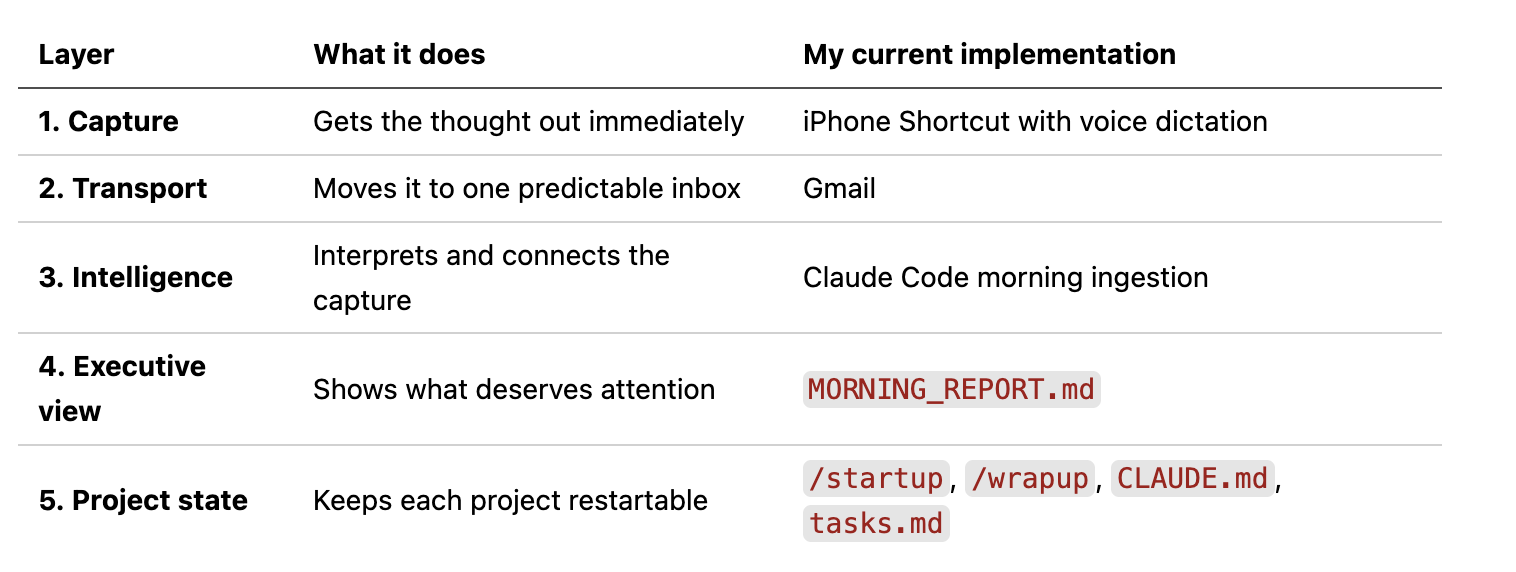Click the CLAUDE.md code tag
1516x572 pixels.
pyautogui.click(x=1192, y=479)
